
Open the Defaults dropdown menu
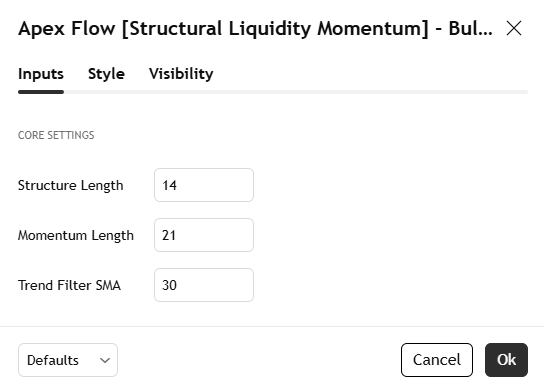(68, 360)
